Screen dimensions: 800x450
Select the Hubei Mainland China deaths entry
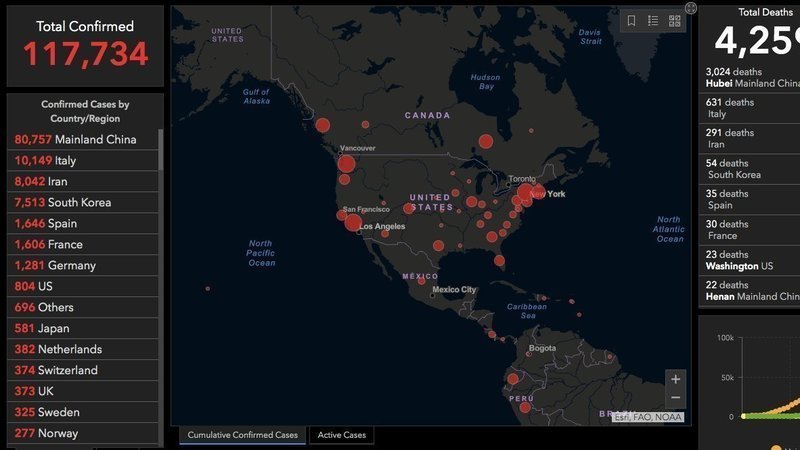(750, 78)
